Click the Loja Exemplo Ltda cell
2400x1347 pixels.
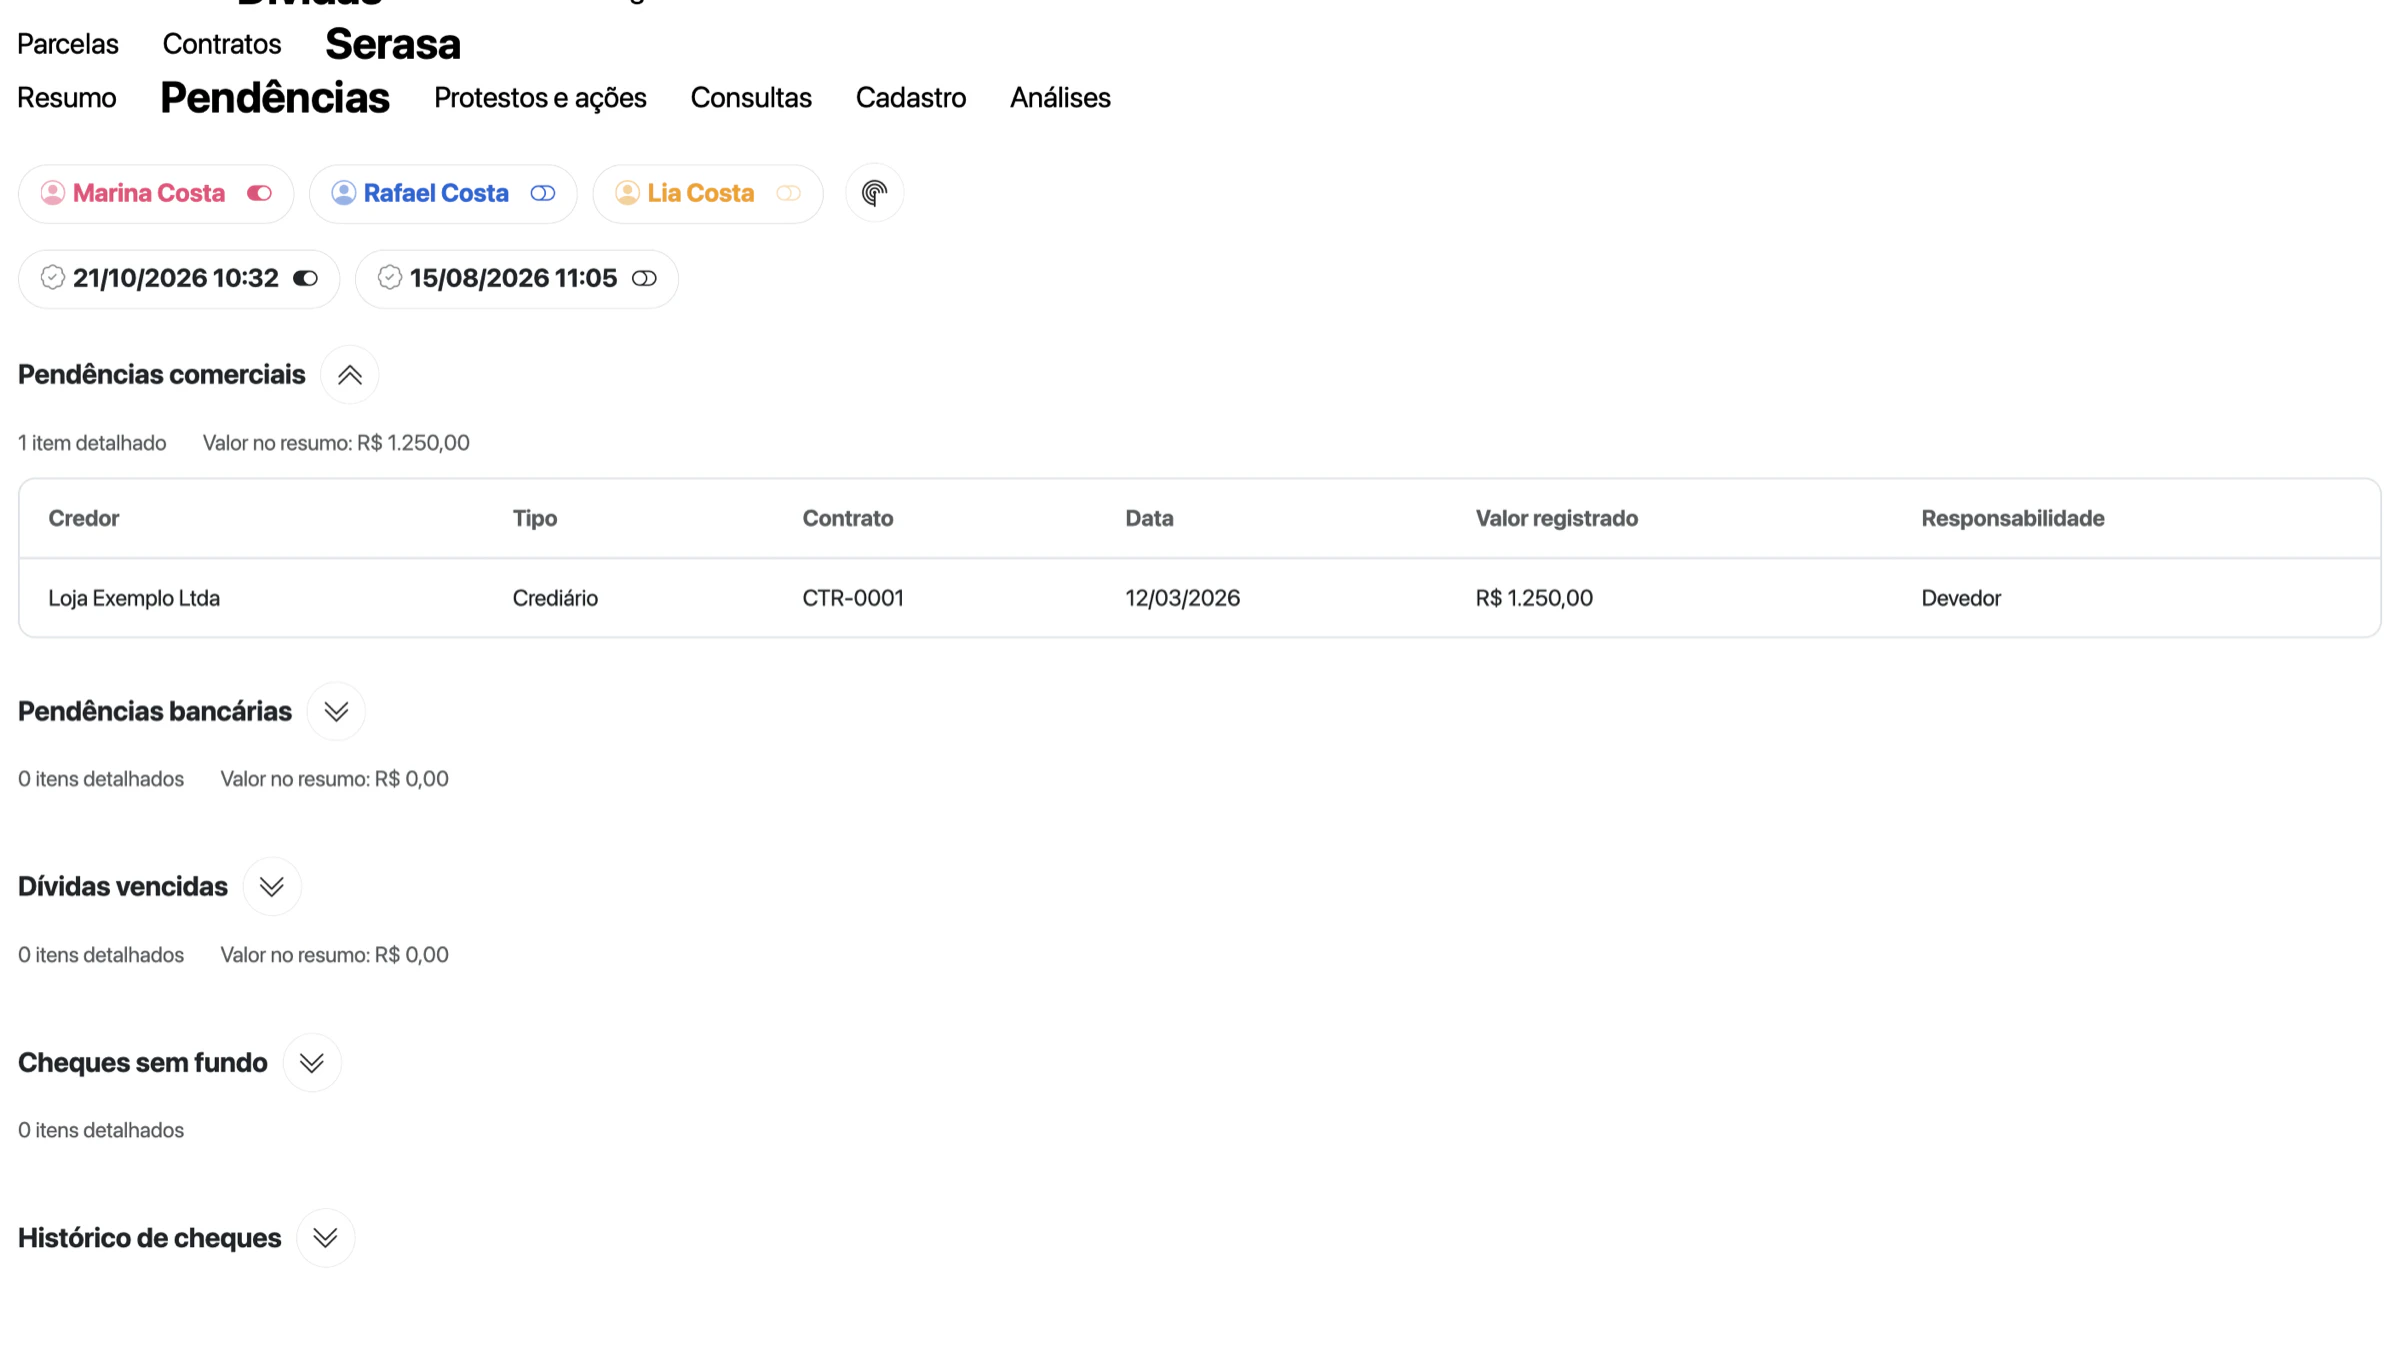tap(134, 598)
